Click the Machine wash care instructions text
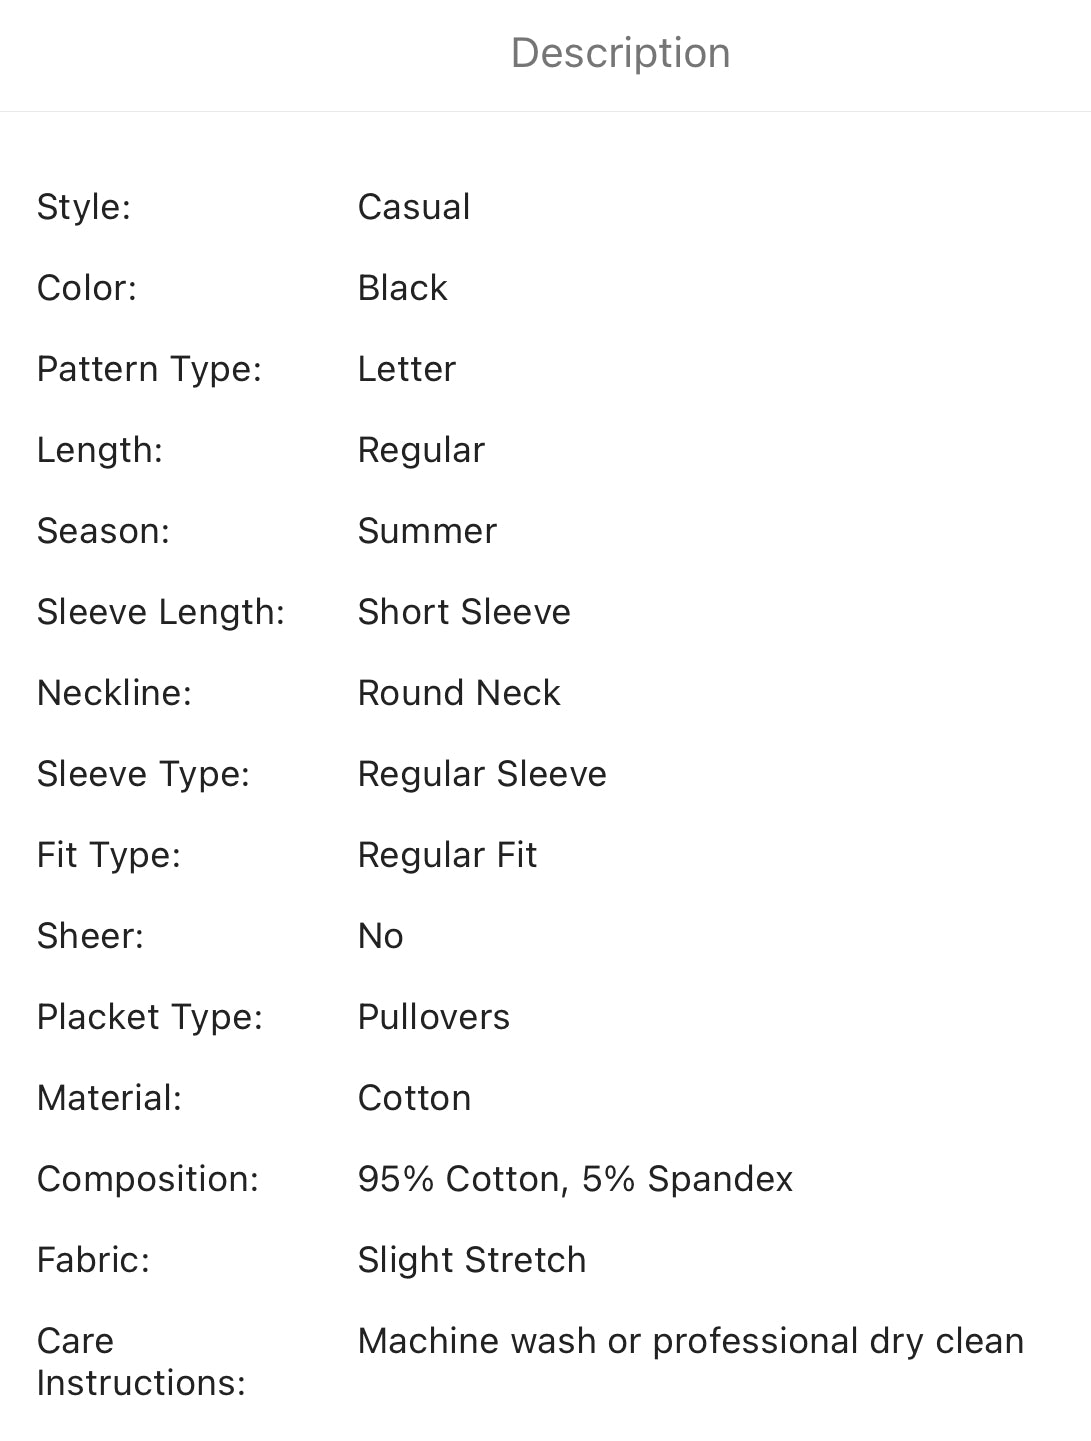 pyautogui.click(x=690, y=1341)
